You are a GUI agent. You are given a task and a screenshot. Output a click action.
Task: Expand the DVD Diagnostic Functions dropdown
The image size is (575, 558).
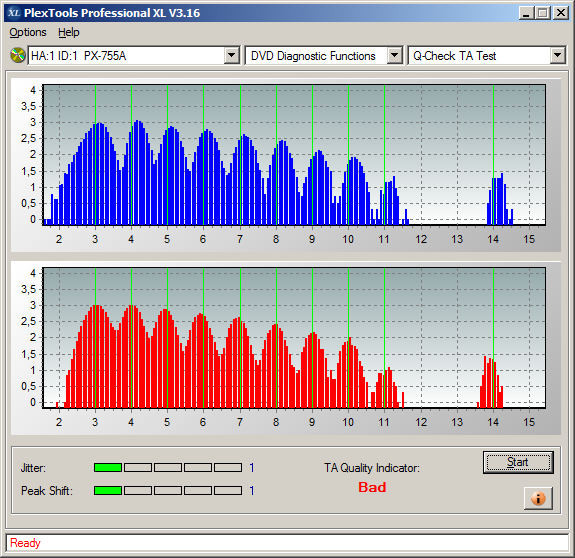pyautogui.click(x=395, y=56)
